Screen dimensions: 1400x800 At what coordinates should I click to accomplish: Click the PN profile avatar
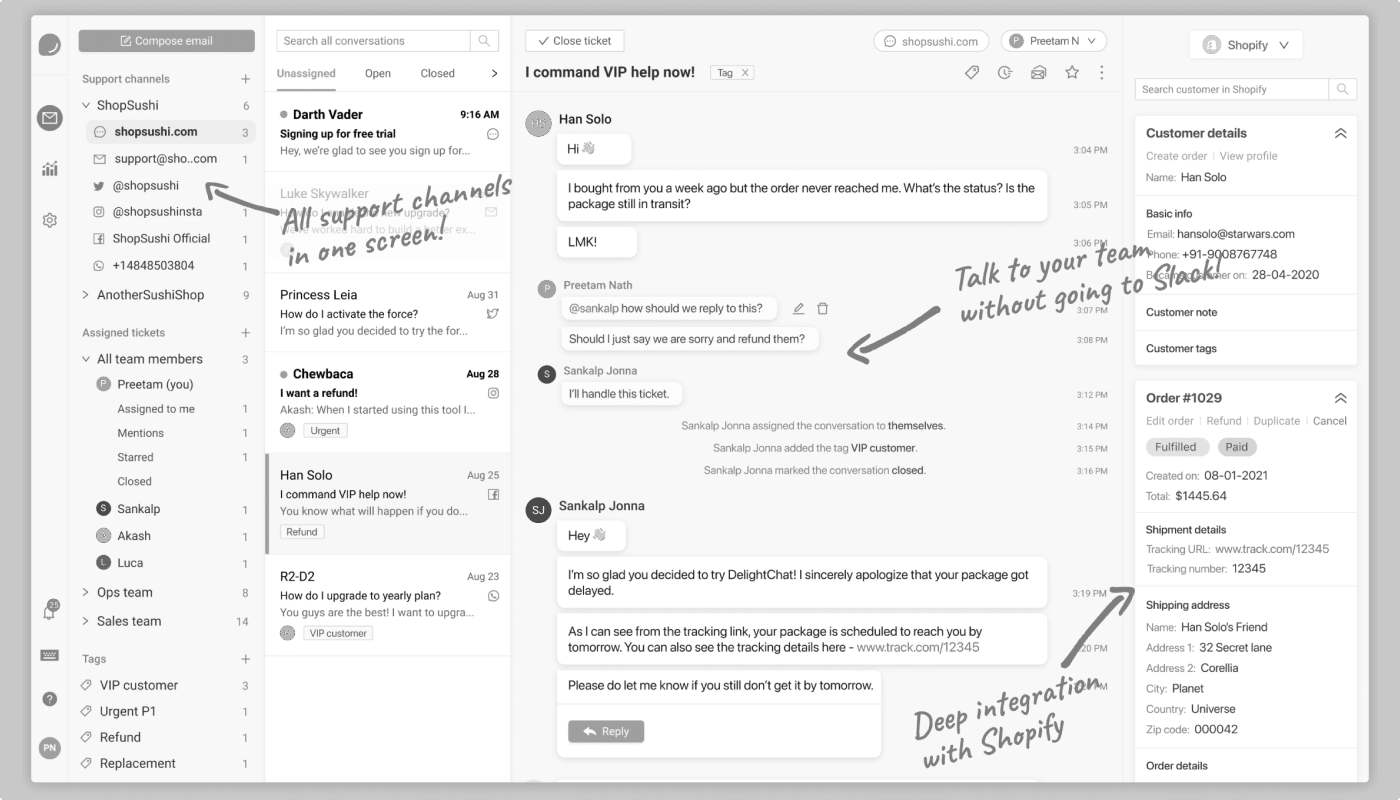(49, 747)
